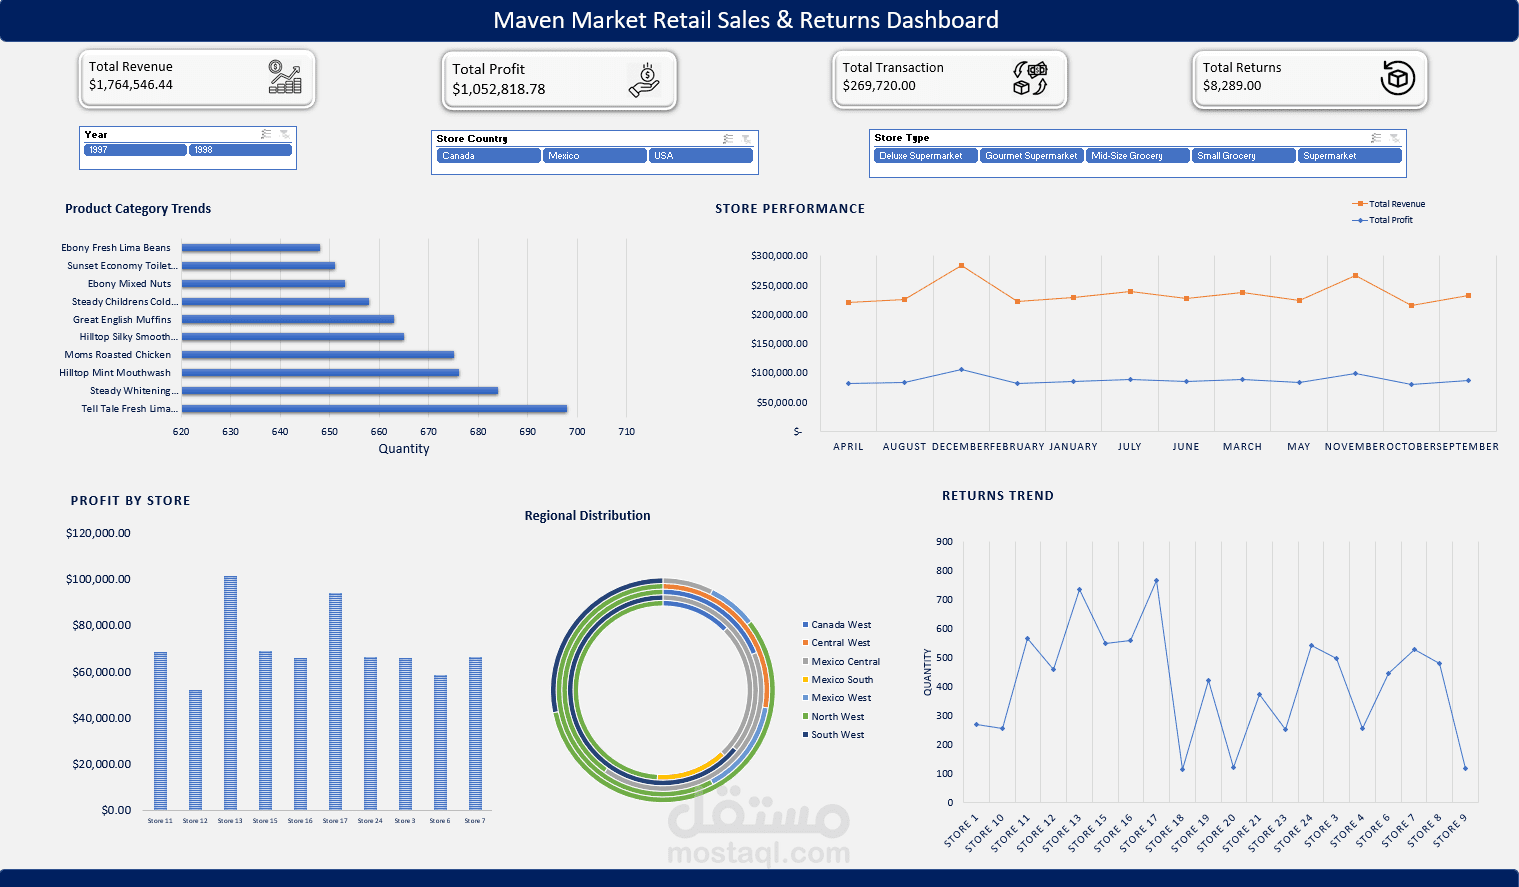Image resolution: width=1519 pixels, height=887 pixels.
Task: Click the Central West legend swatch
Action: 805,643
